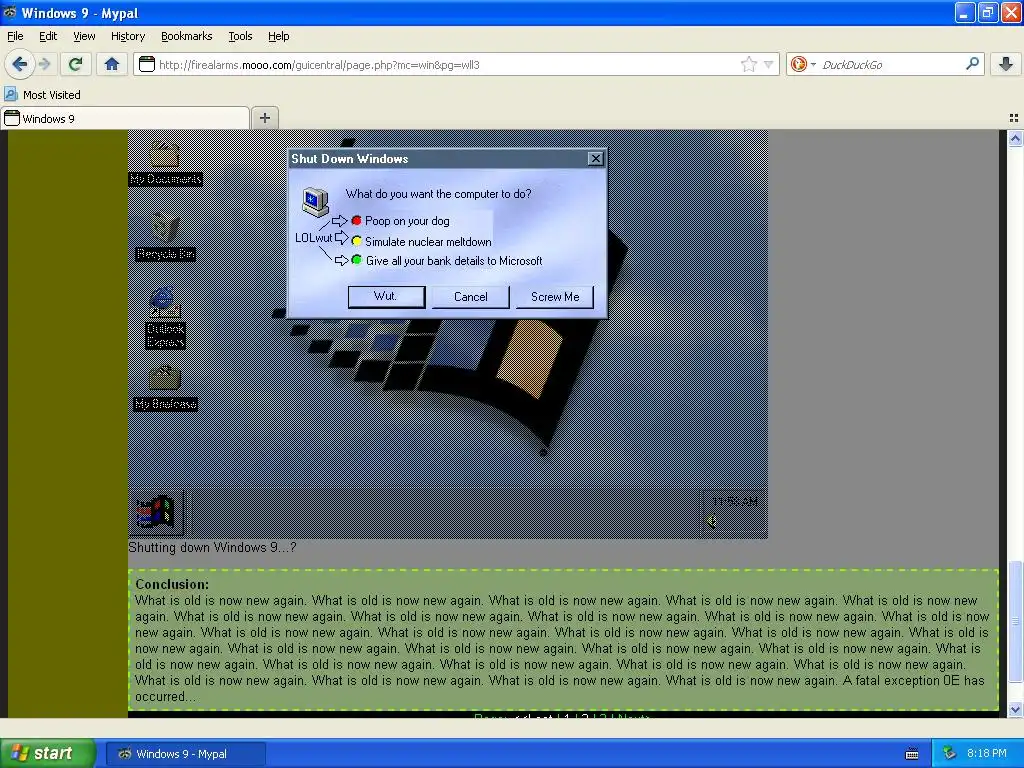The height and width of the screenshot is (768, 1024).
Task: Click the scrollbar up arrow
Action: click(1015, 138)
